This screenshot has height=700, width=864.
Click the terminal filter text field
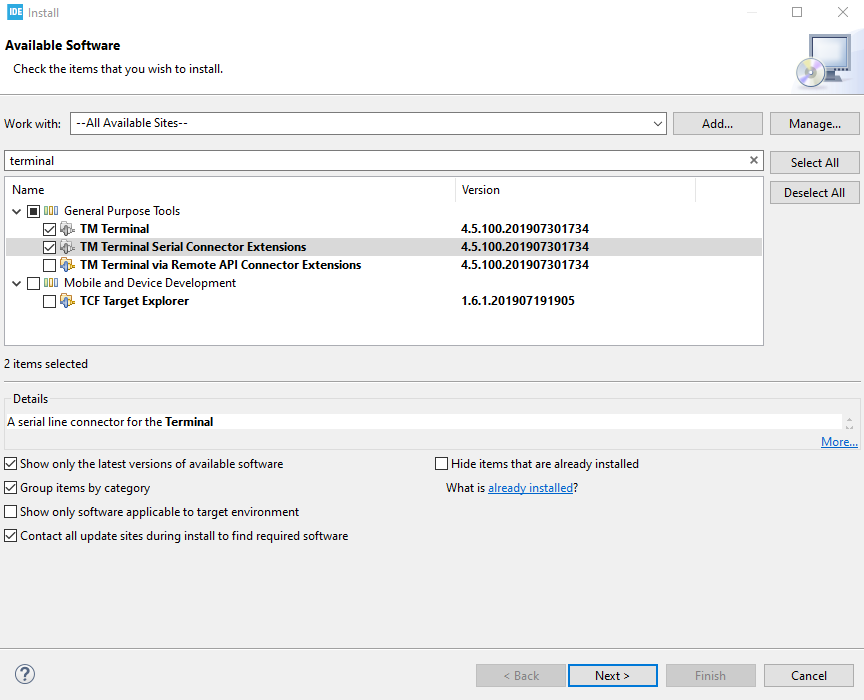(x=377, y=160)
